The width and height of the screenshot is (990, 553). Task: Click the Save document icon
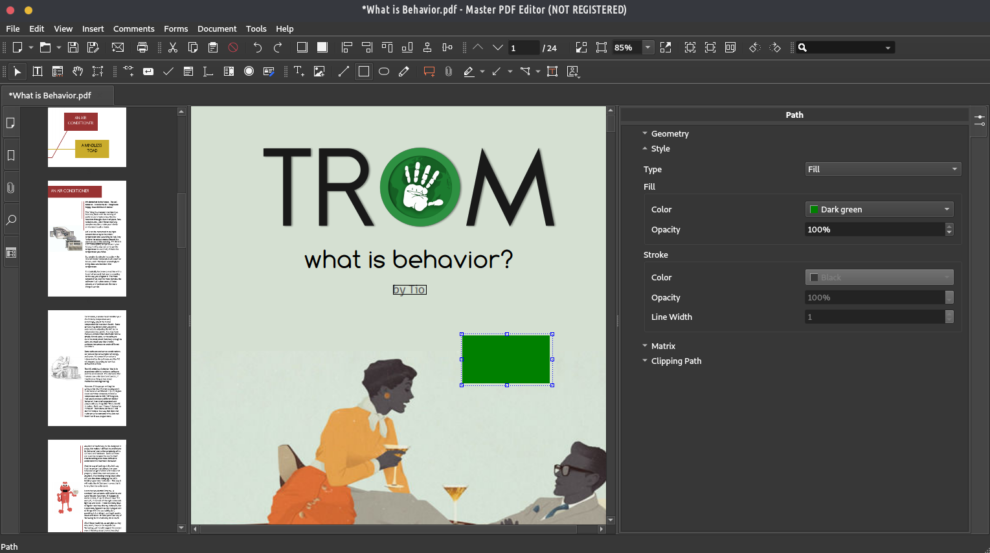click(72, 47)
